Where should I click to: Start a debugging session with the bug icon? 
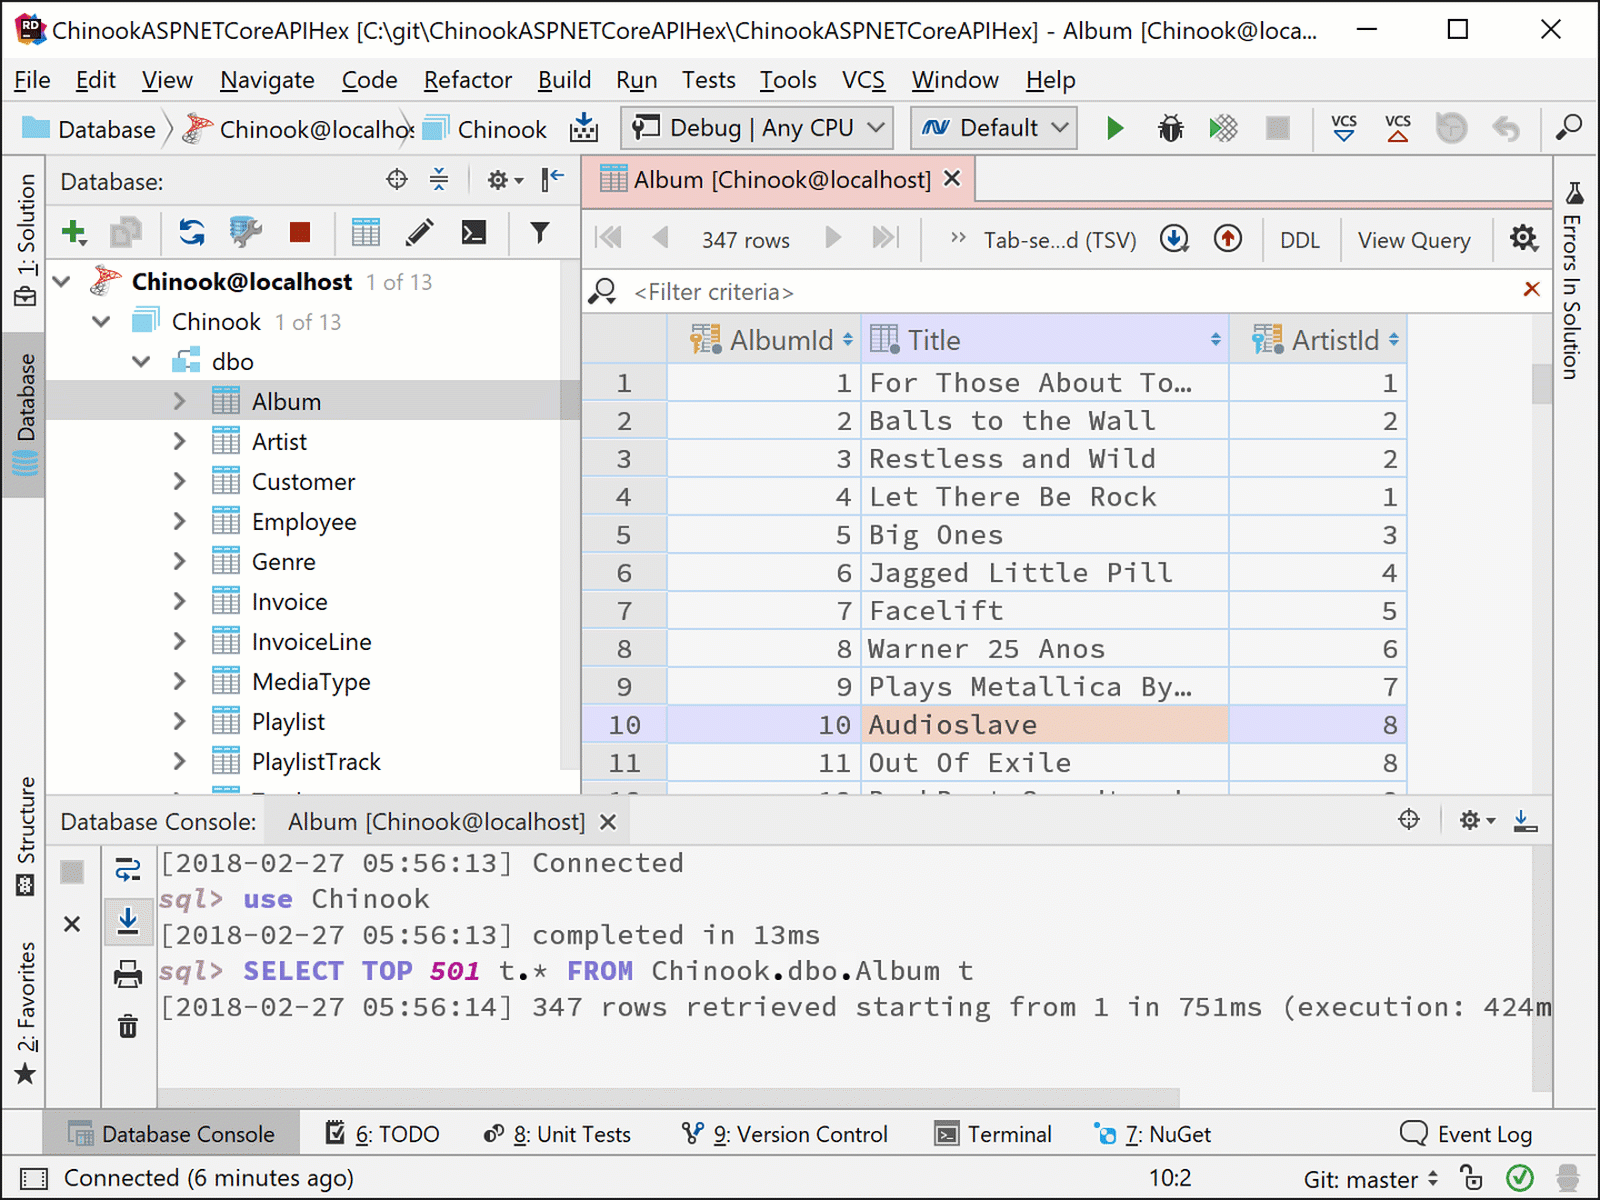[1169, 128]
